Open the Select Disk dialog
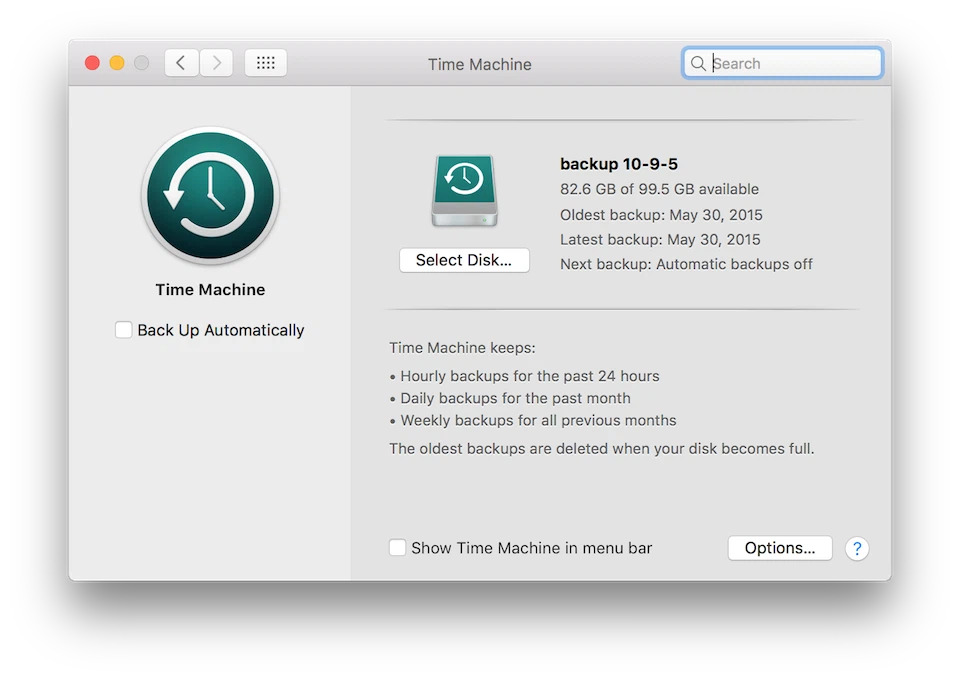Viewport: 960px width, 679px height. pos(464,260)
